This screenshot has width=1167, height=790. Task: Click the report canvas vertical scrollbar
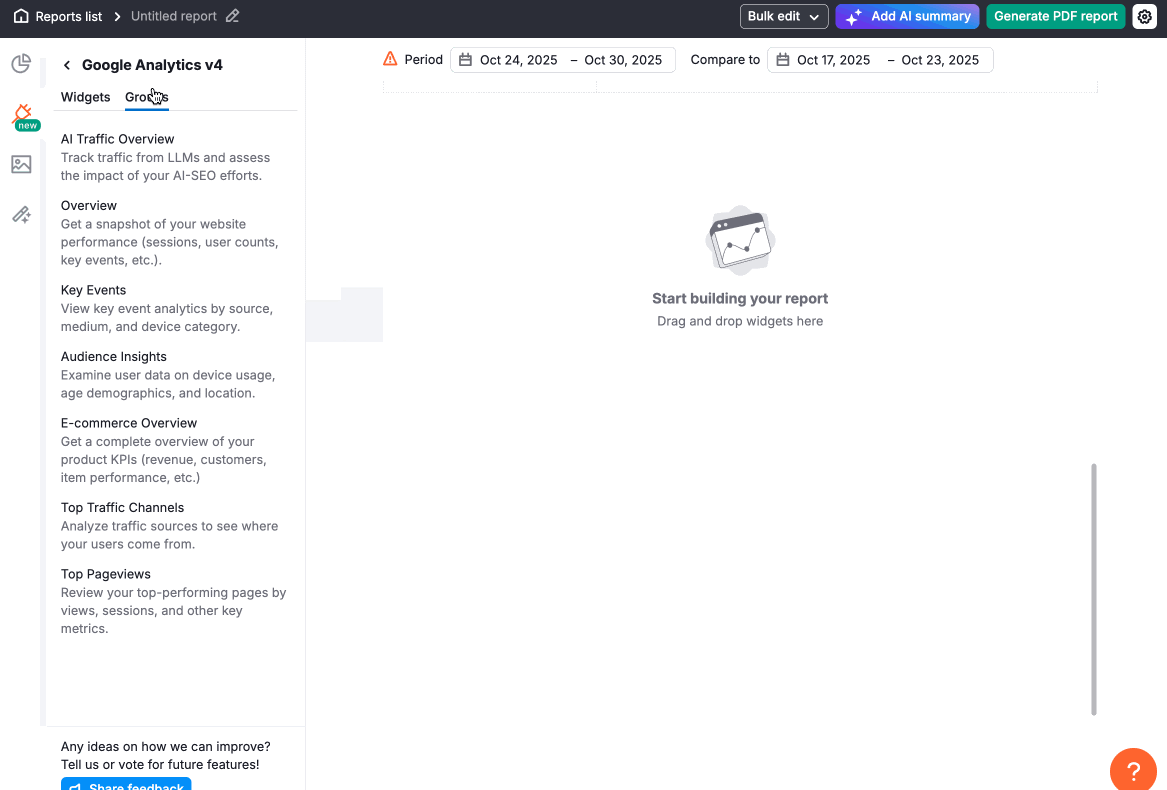point(1094,589)
